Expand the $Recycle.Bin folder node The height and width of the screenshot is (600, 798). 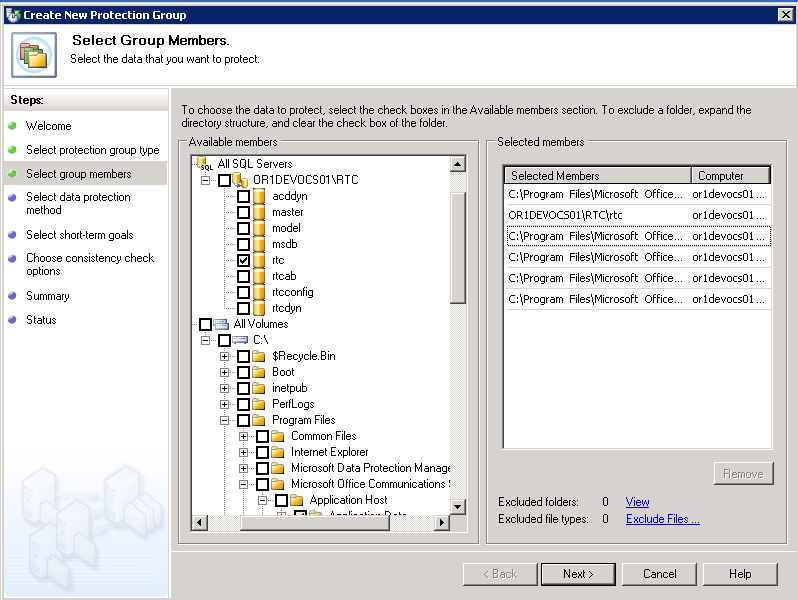tap(224, 356)
